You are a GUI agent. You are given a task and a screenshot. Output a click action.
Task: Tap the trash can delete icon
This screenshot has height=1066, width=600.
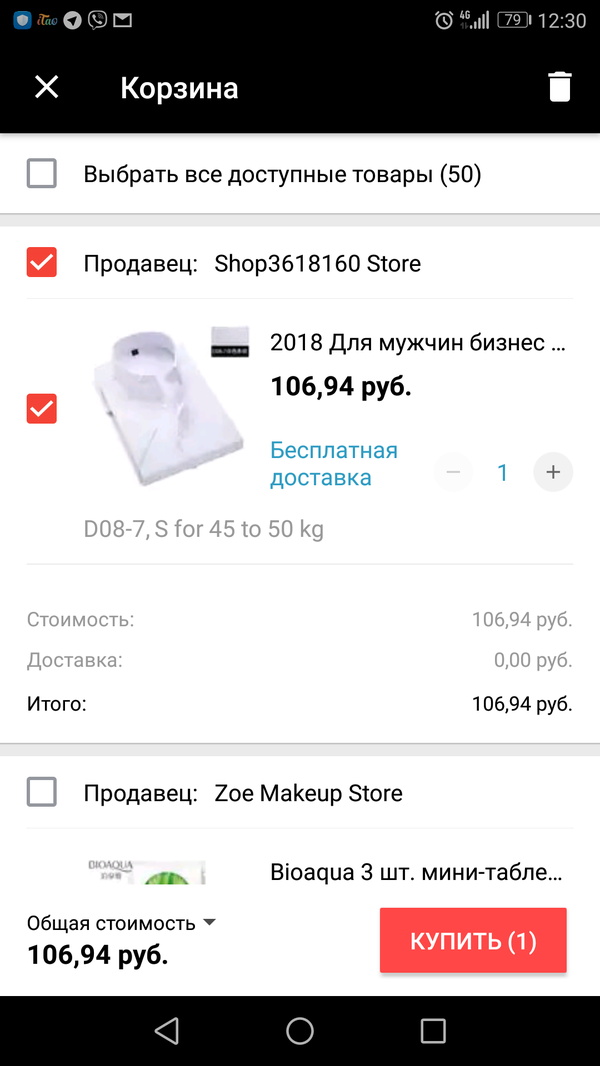tap(560, 87)
